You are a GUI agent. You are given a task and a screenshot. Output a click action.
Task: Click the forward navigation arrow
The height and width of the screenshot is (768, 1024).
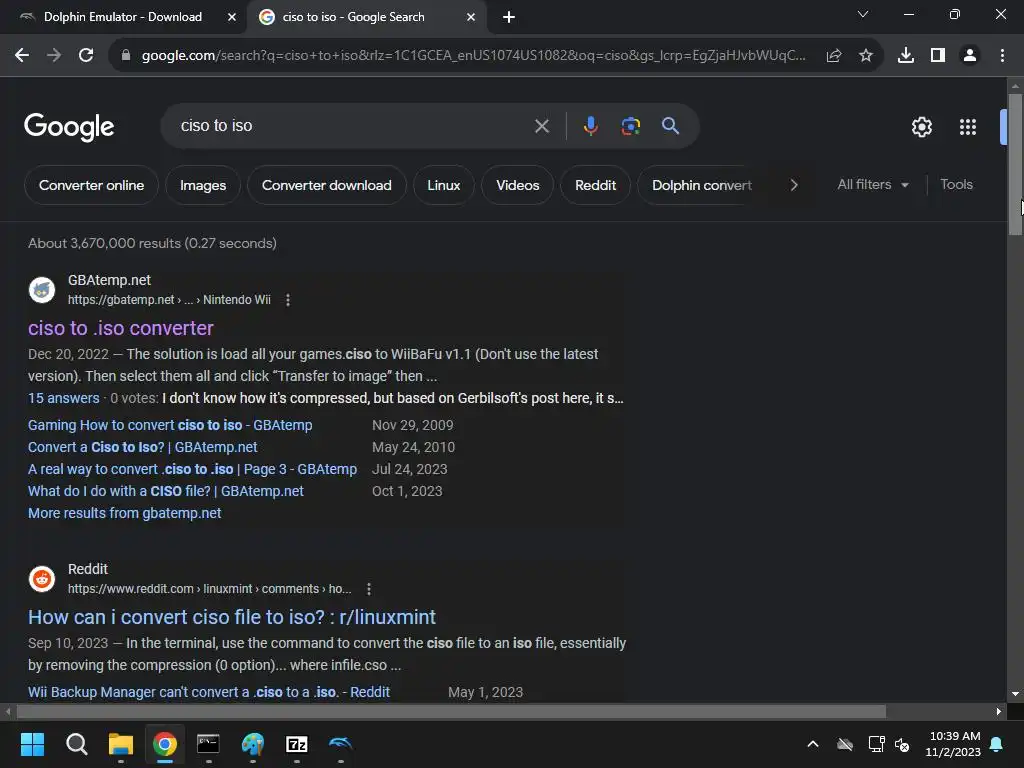coord(54,56)
